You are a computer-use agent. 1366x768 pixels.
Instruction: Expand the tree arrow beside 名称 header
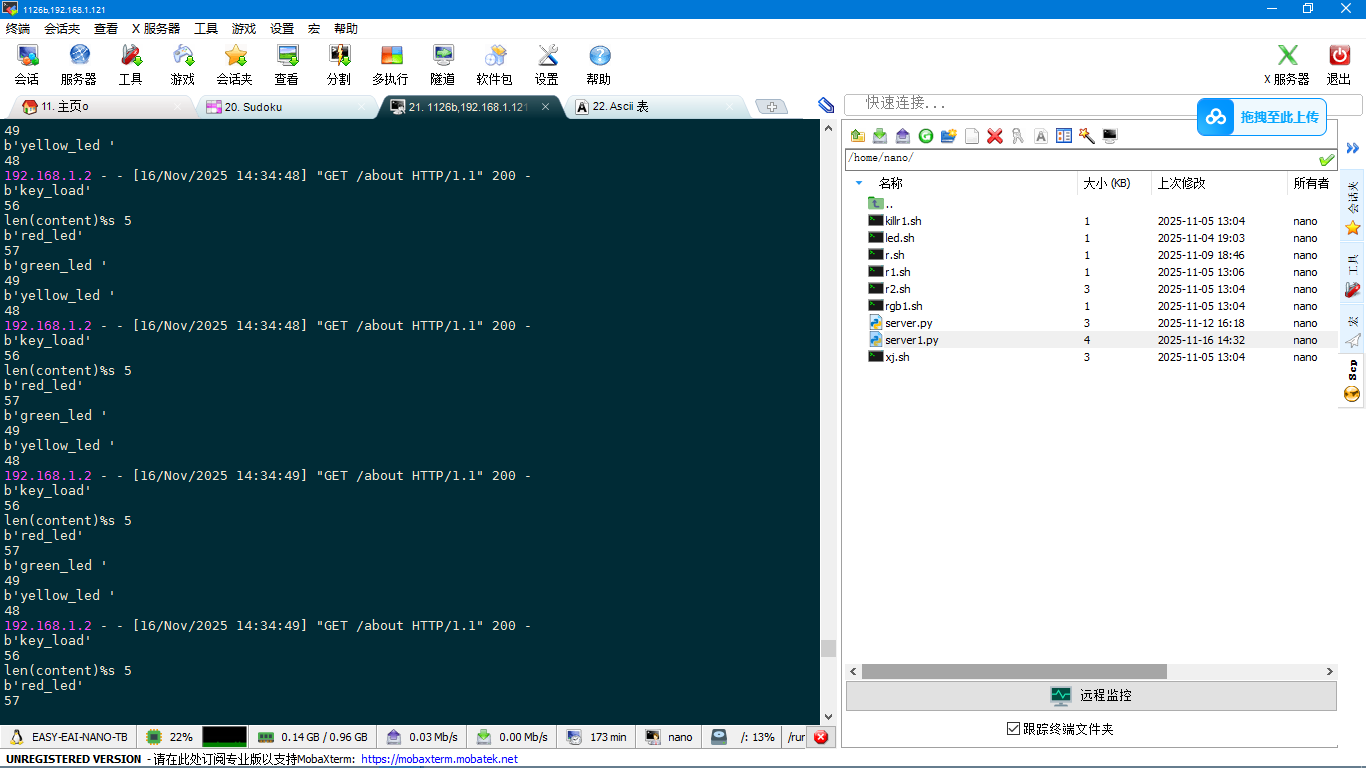pos(858,183)
